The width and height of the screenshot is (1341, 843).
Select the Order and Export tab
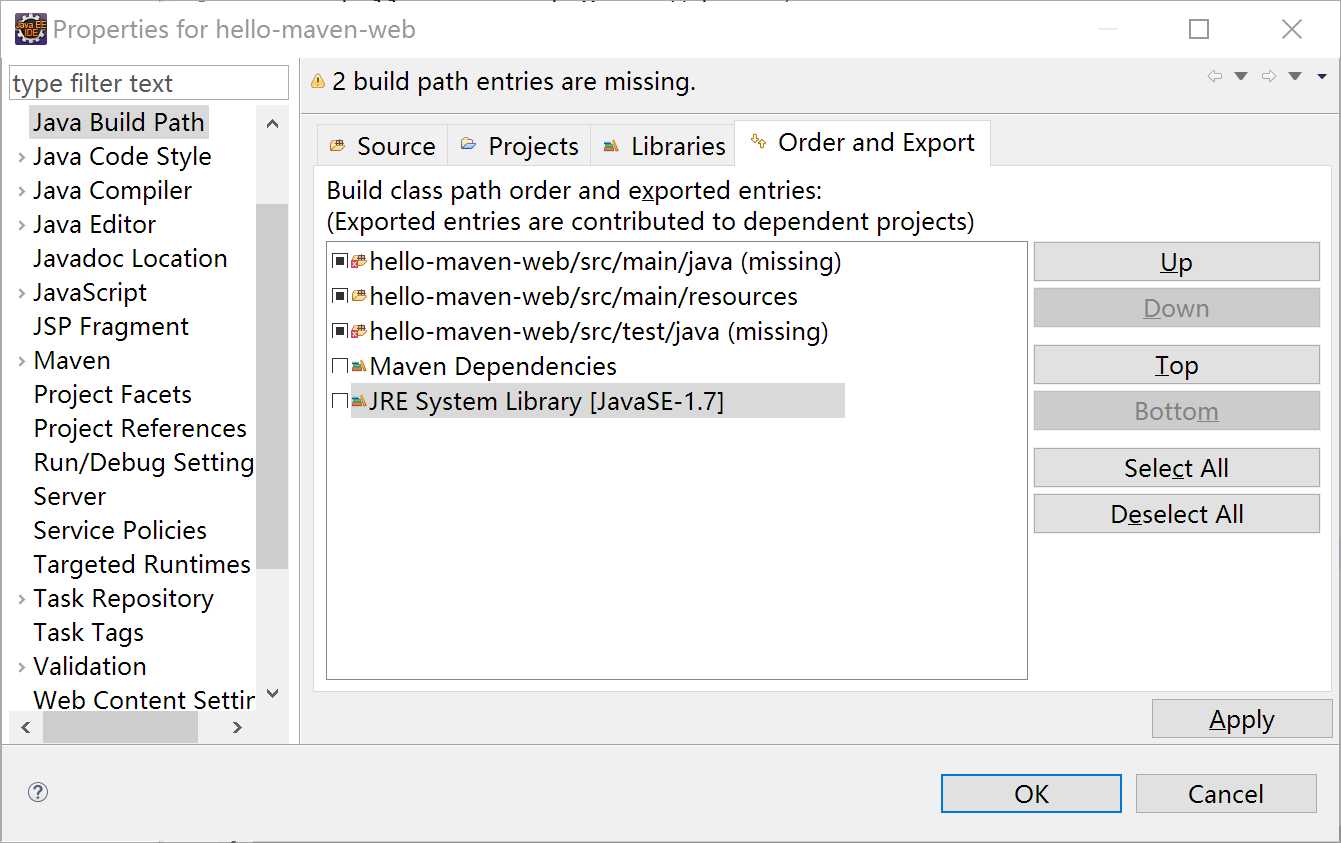862,143
